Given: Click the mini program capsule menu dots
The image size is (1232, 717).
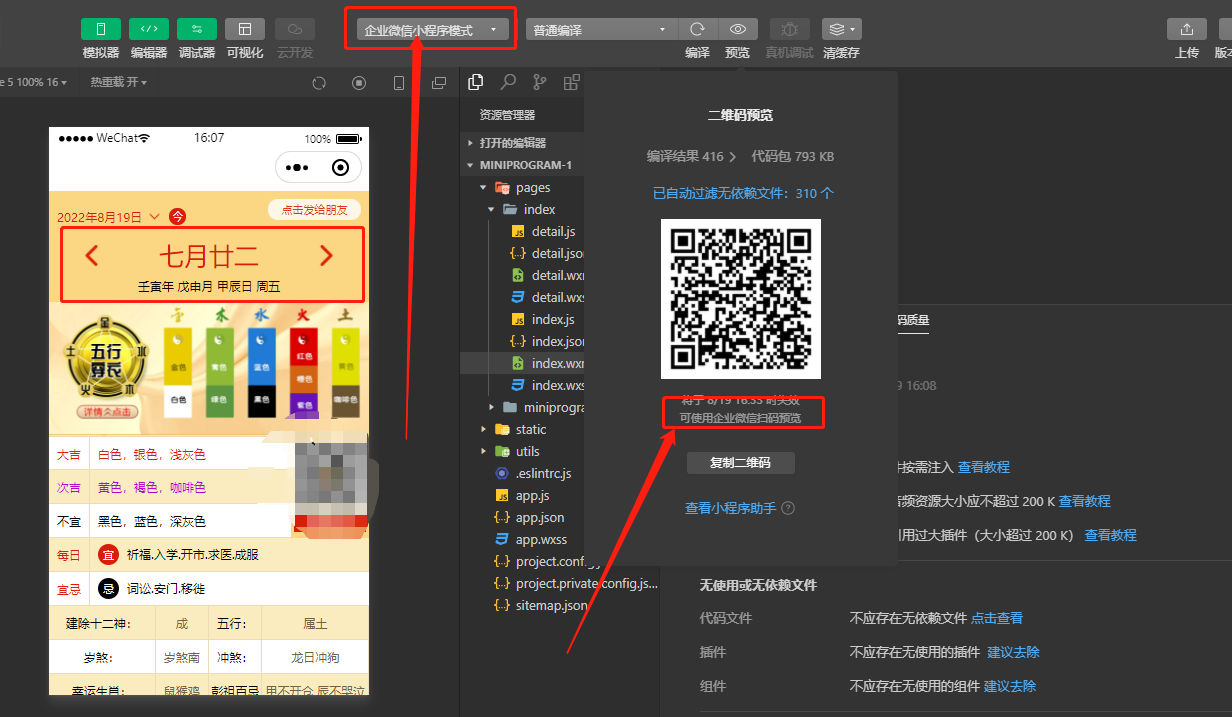Looking at the screenshot, I should (x=298, y=168).
